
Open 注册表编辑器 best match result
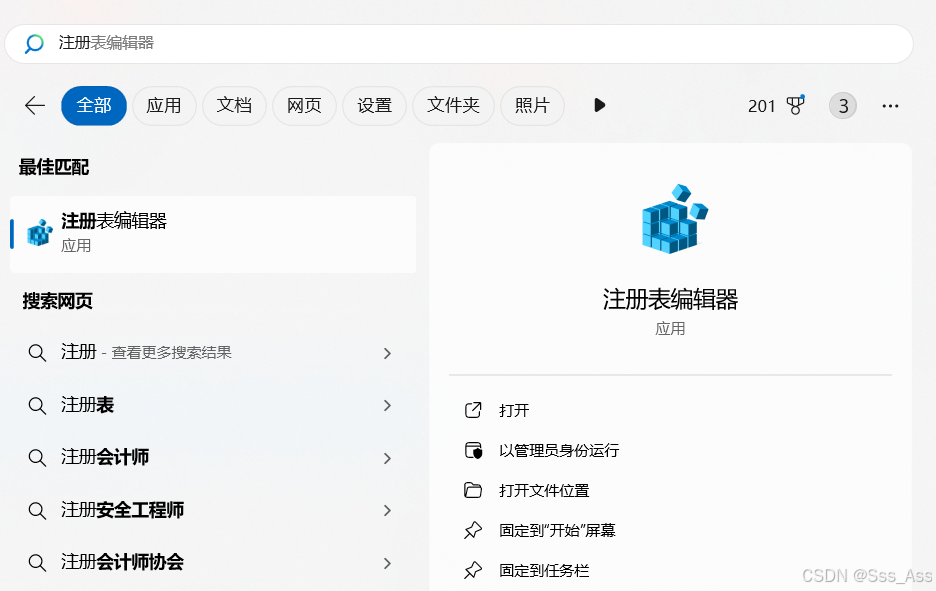(213, 234)
